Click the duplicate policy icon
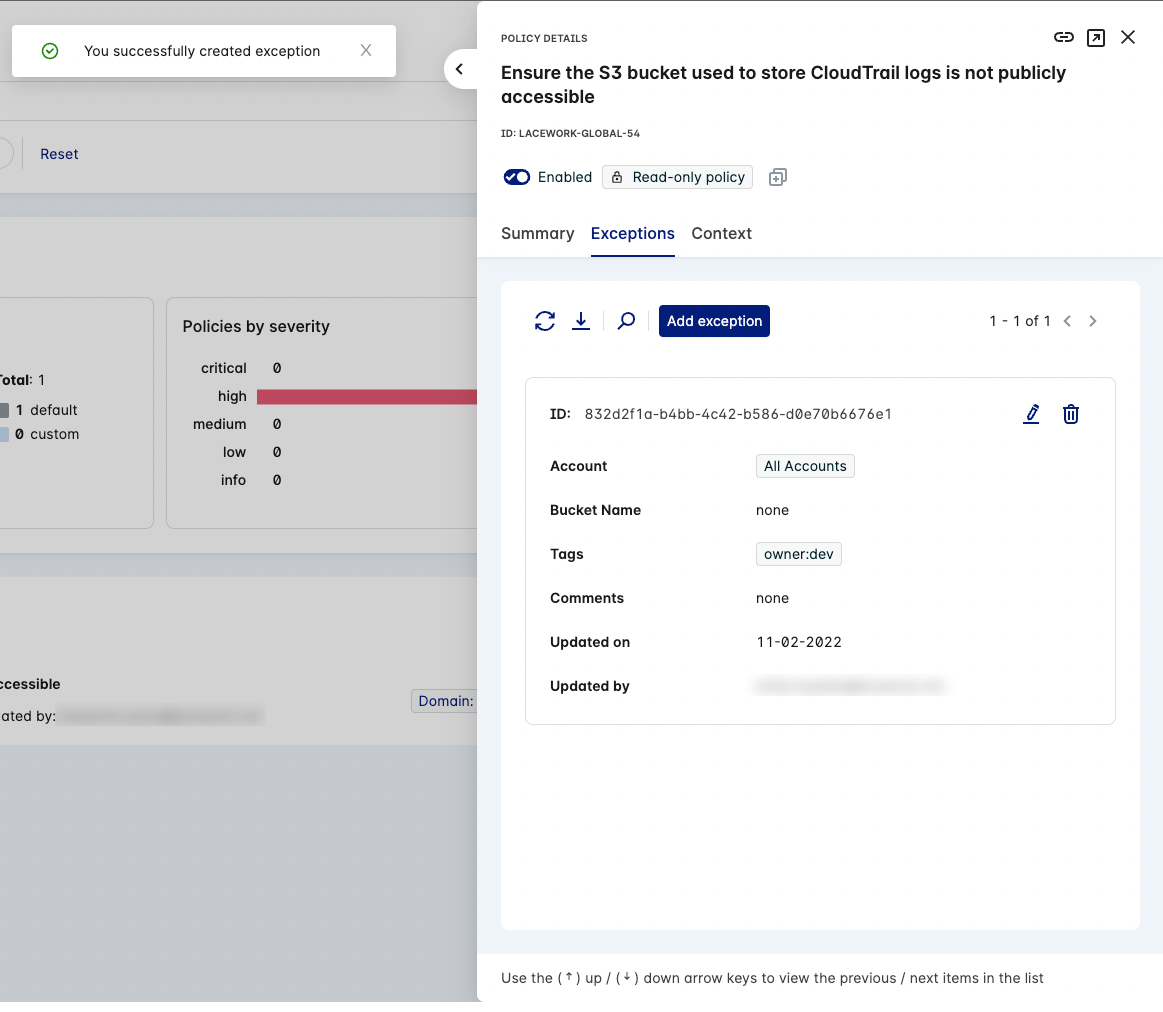The width and height of the screenshot is (1163, 1012). (778, 177)
